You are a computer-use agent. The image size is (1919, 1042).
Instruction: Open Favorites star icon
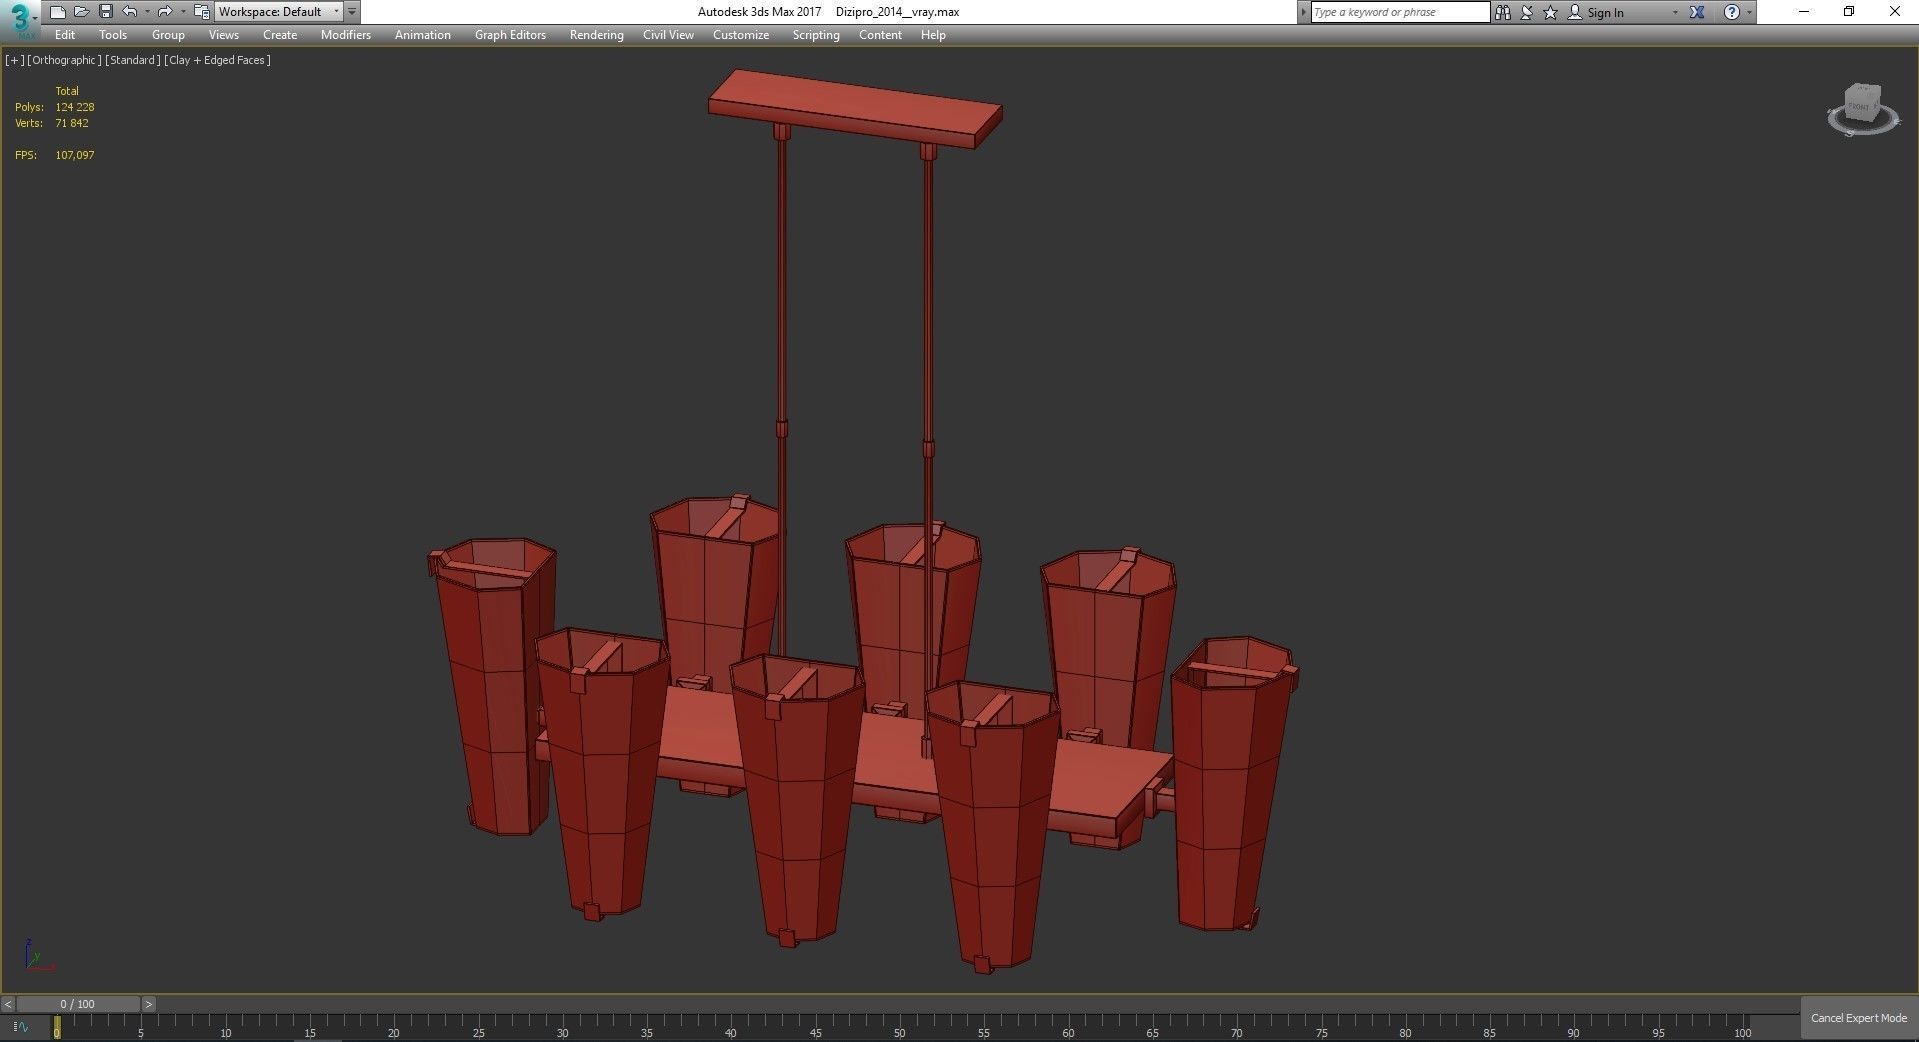1551,12
